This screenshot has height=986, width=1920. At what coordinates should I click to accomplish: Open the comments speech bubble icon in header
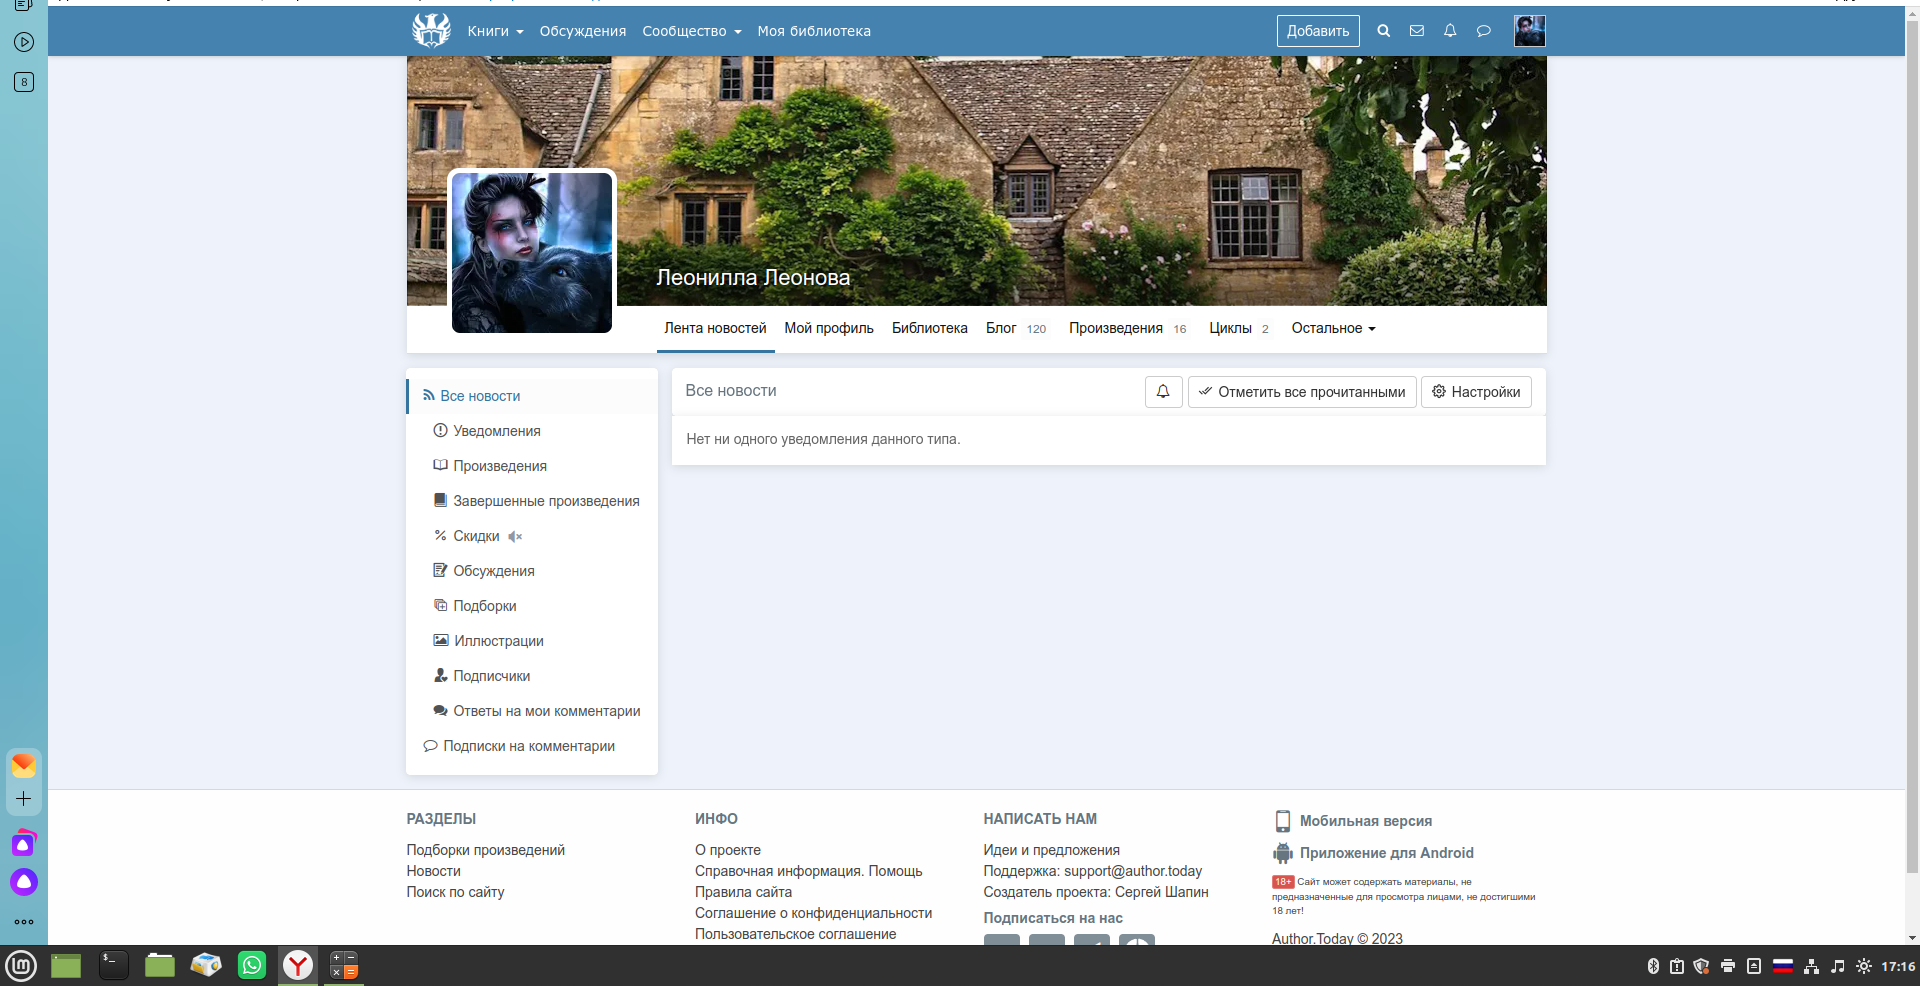[x=1483, y=31]
